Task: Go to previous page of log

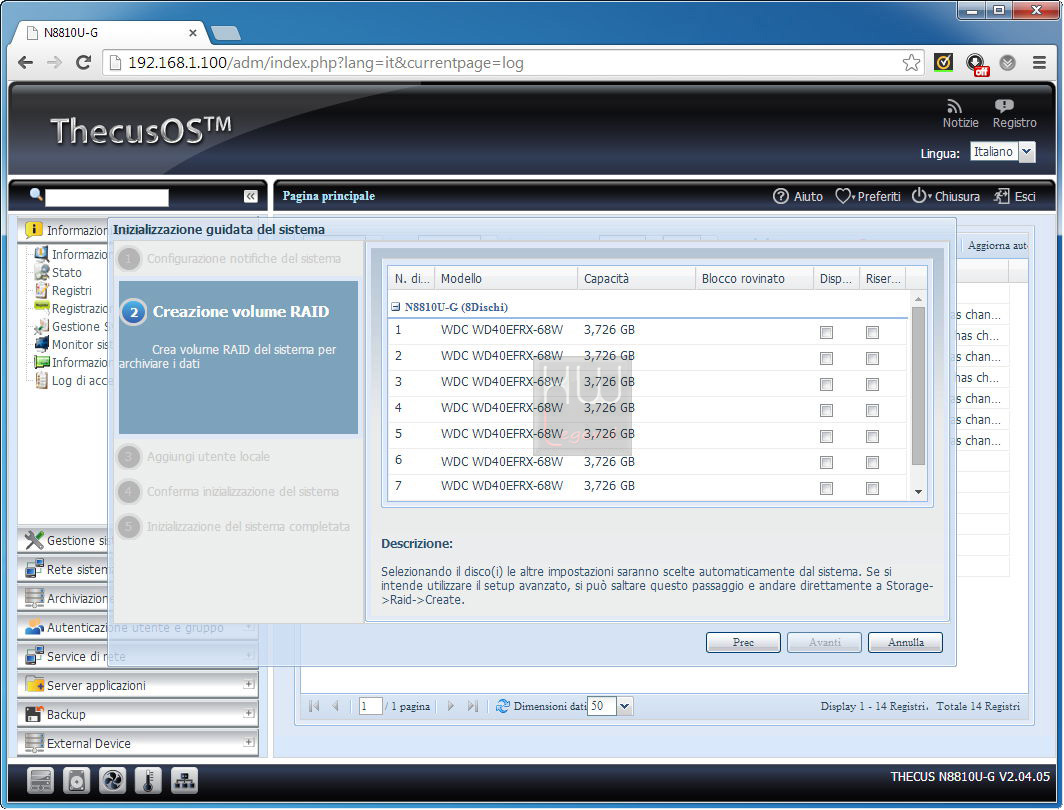Action: (336, 706)
